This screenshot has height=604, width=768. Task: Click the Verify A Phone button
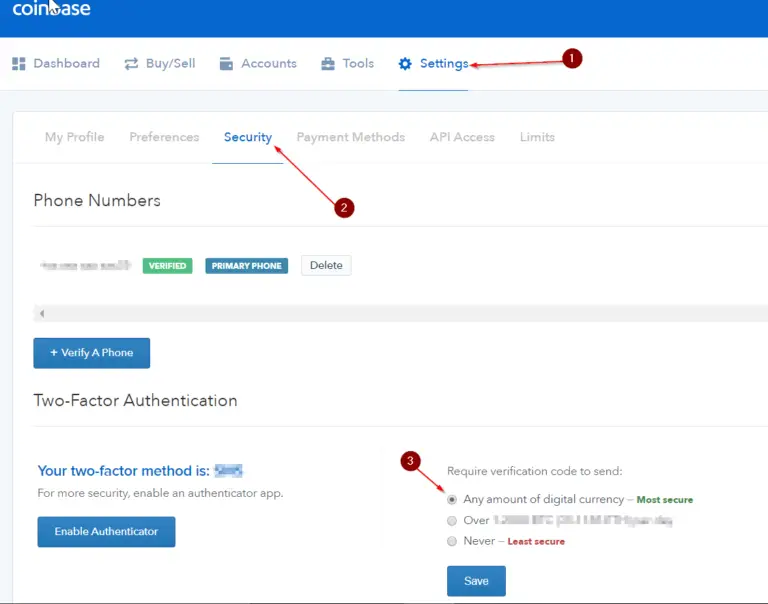tap(92, 353)
